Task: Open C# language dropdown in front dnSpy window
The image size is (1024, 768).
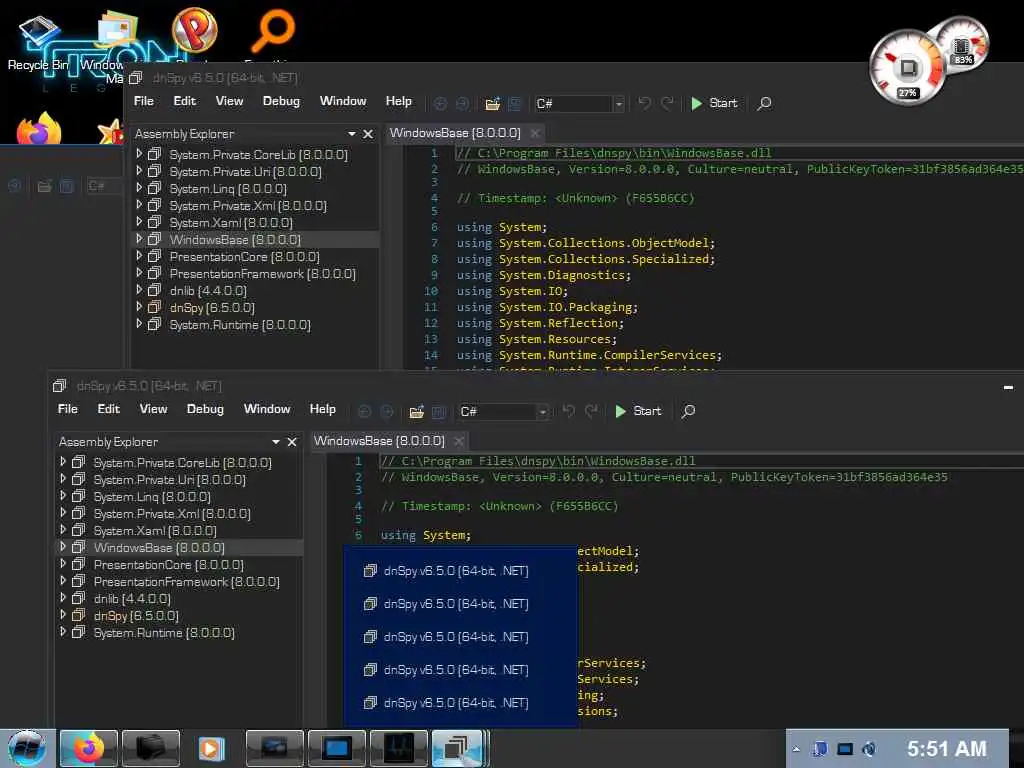Action: coord(543,412)
